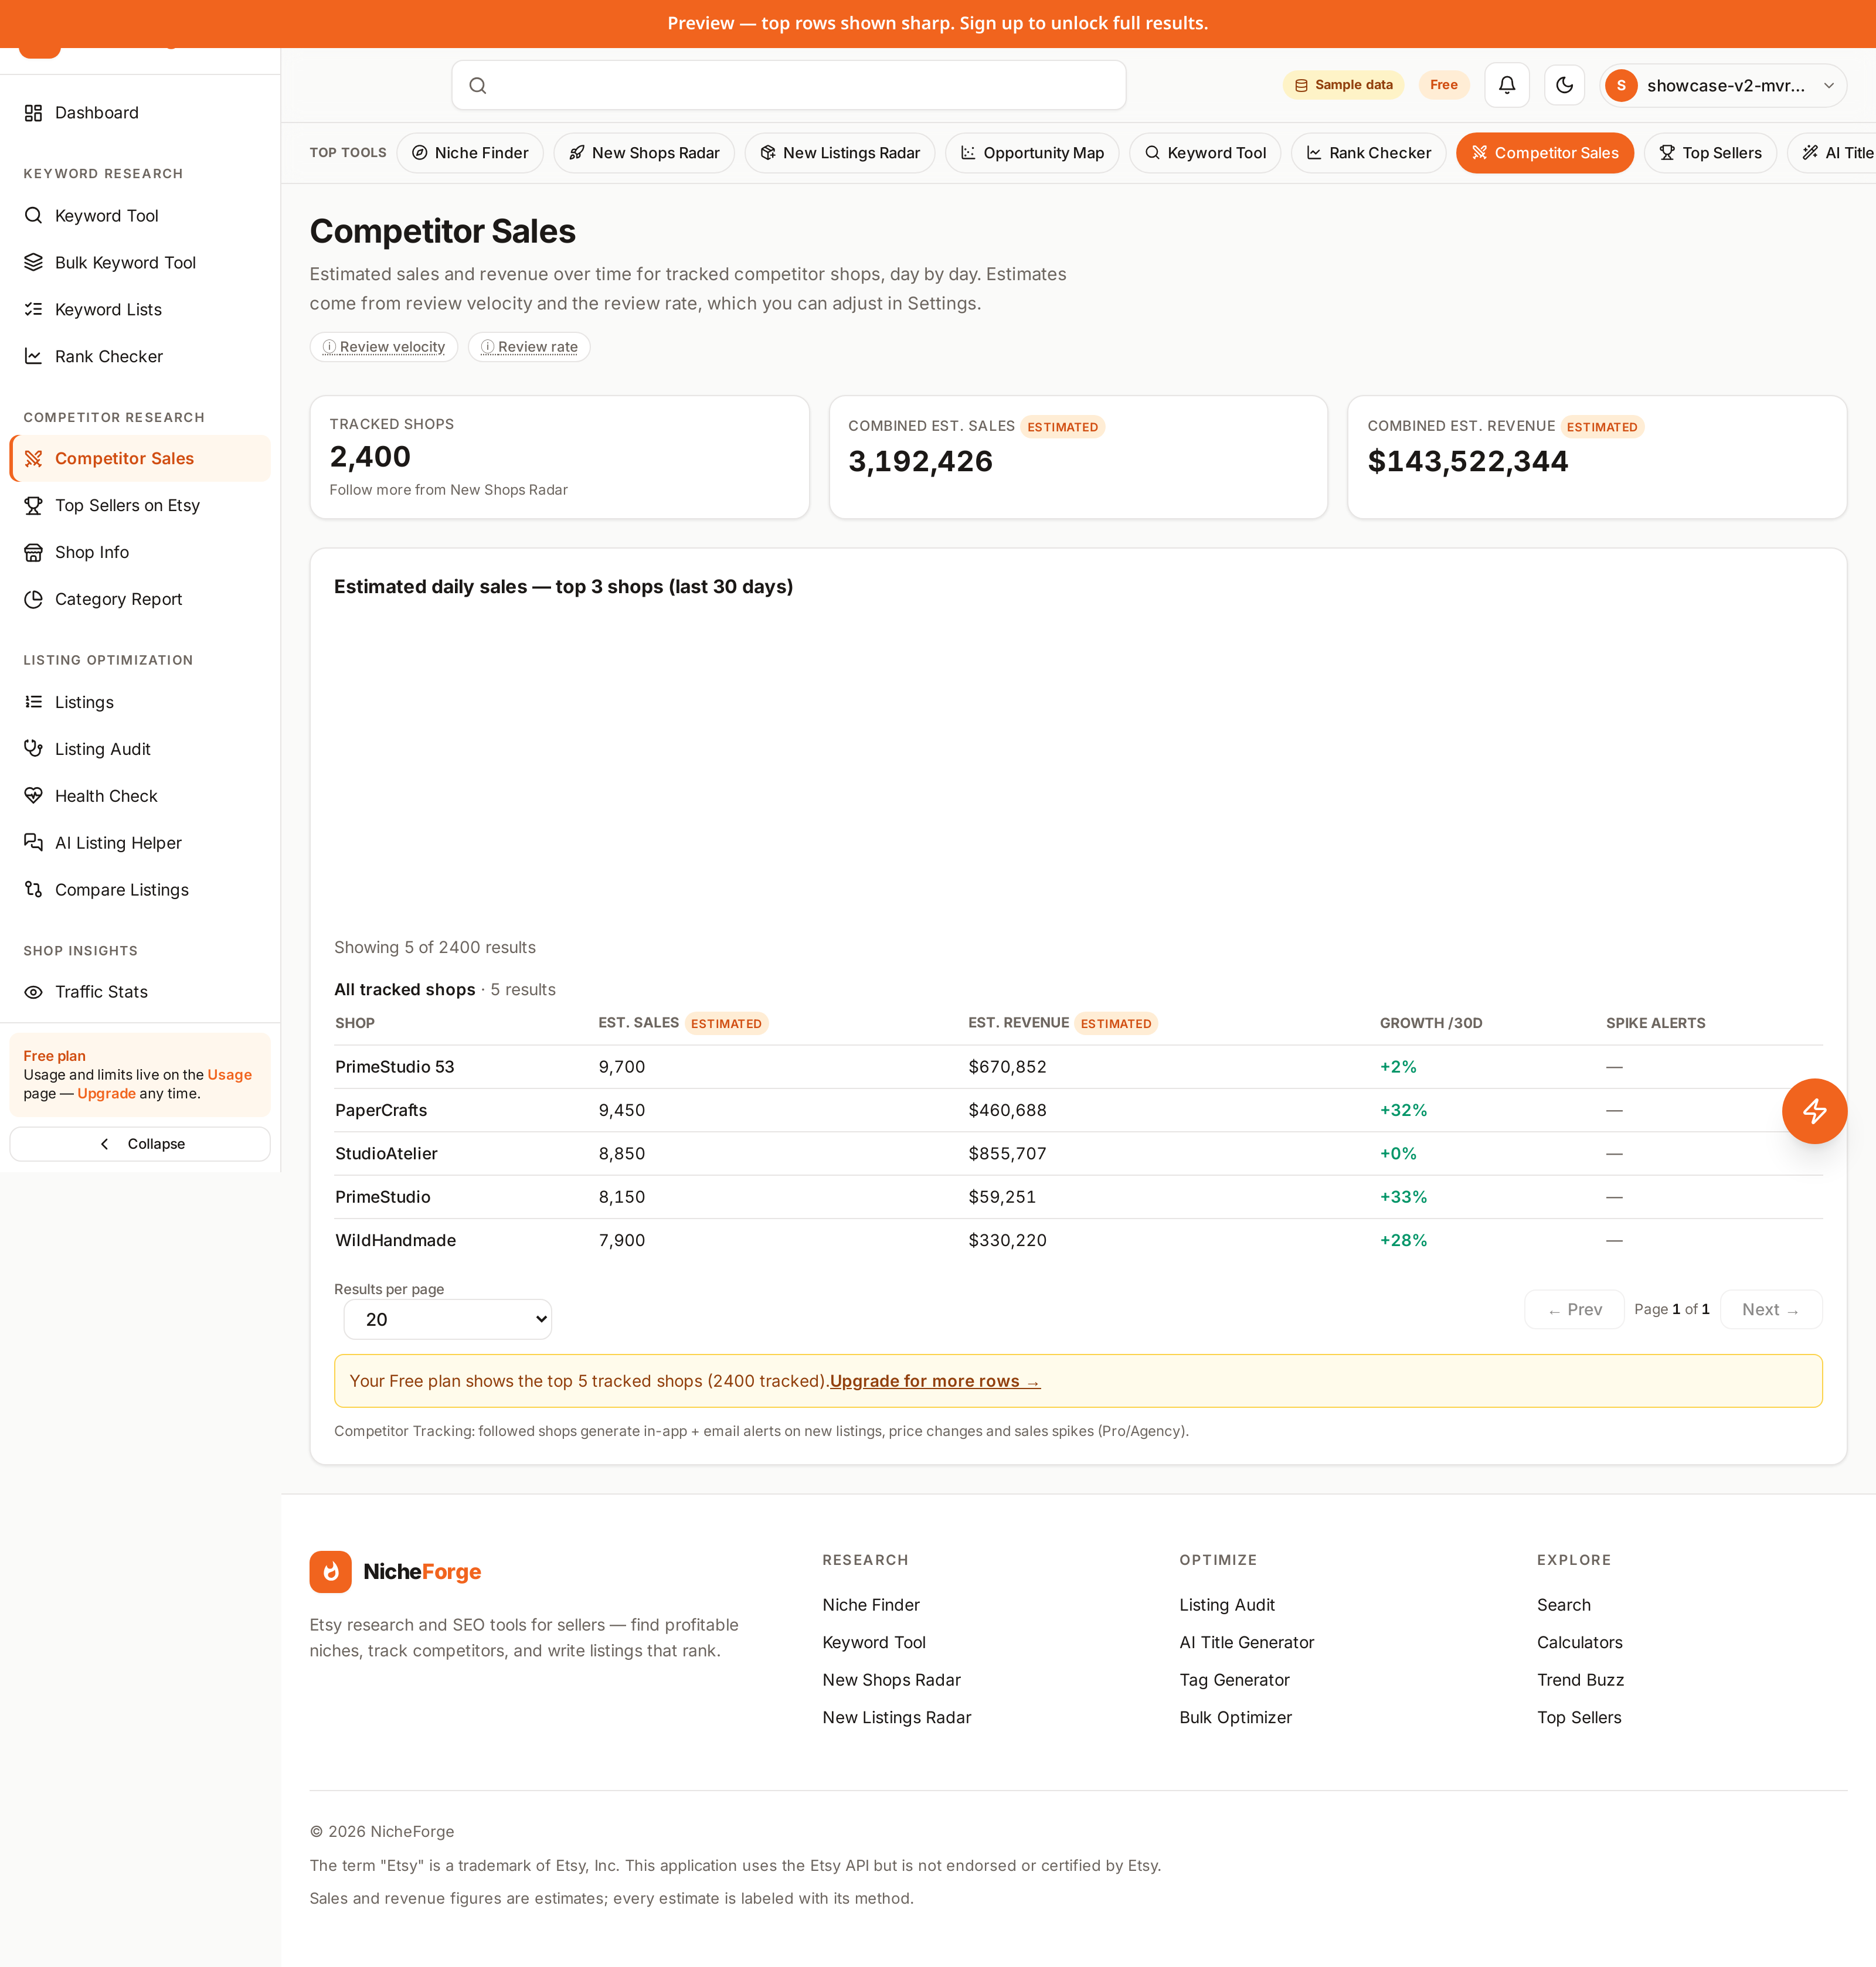Screen dimensions: 1876x1967
Task: Open Bulk Keyword Tool in sidebar
Action: 140,263
